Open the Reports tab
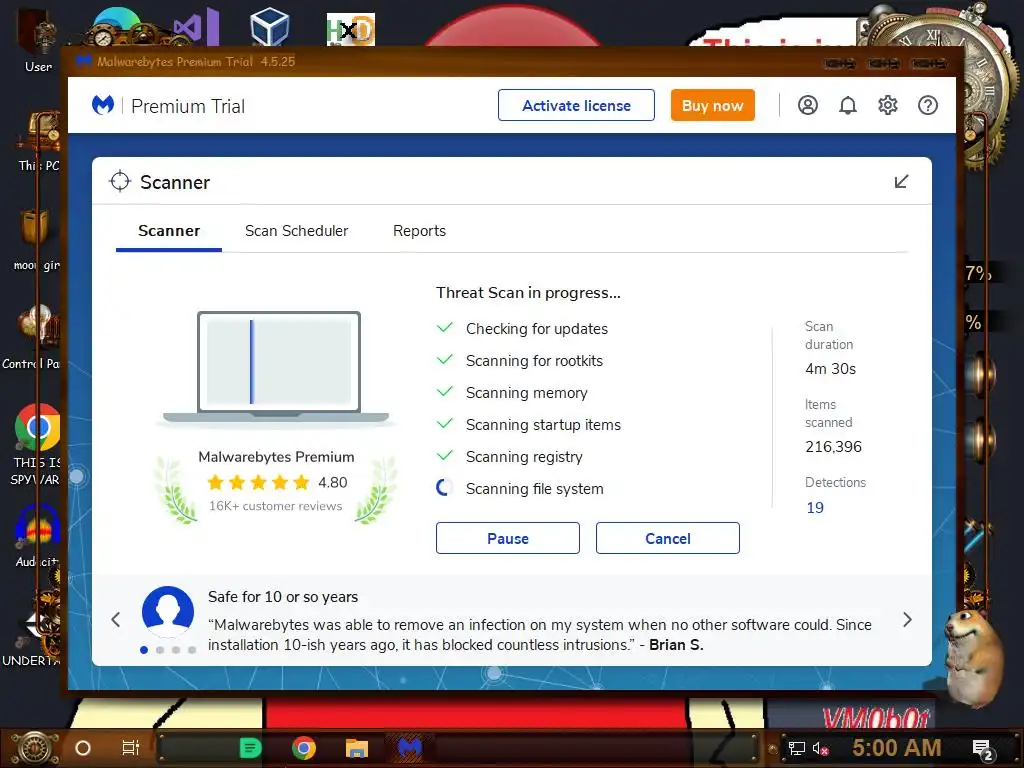The height and width of the screenshot is (768, 1024). click(419, 231)
